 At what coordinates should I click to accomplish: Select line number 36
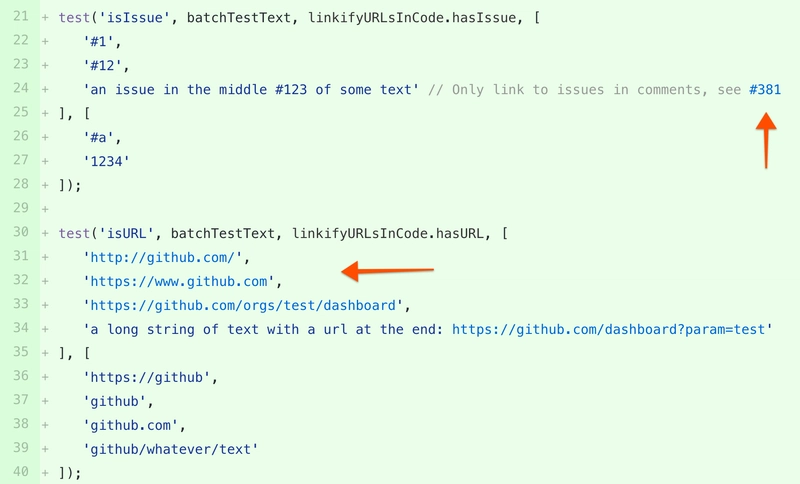(20, 377)
